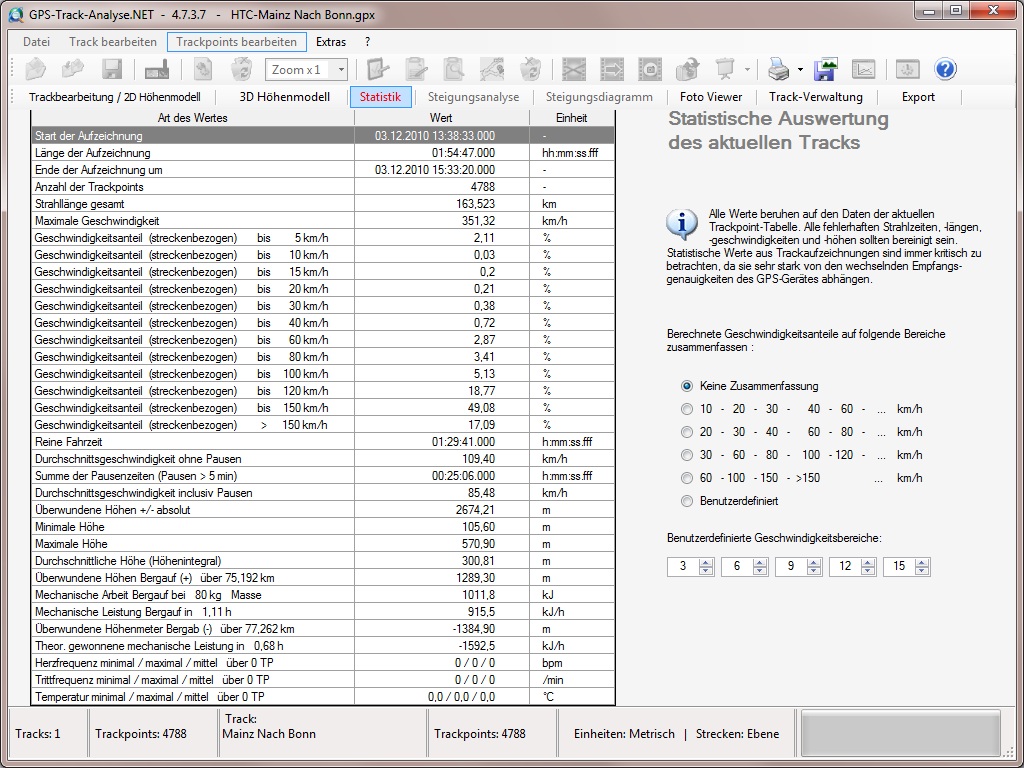Open the 'Datei' menu

(x=36, y=42)
